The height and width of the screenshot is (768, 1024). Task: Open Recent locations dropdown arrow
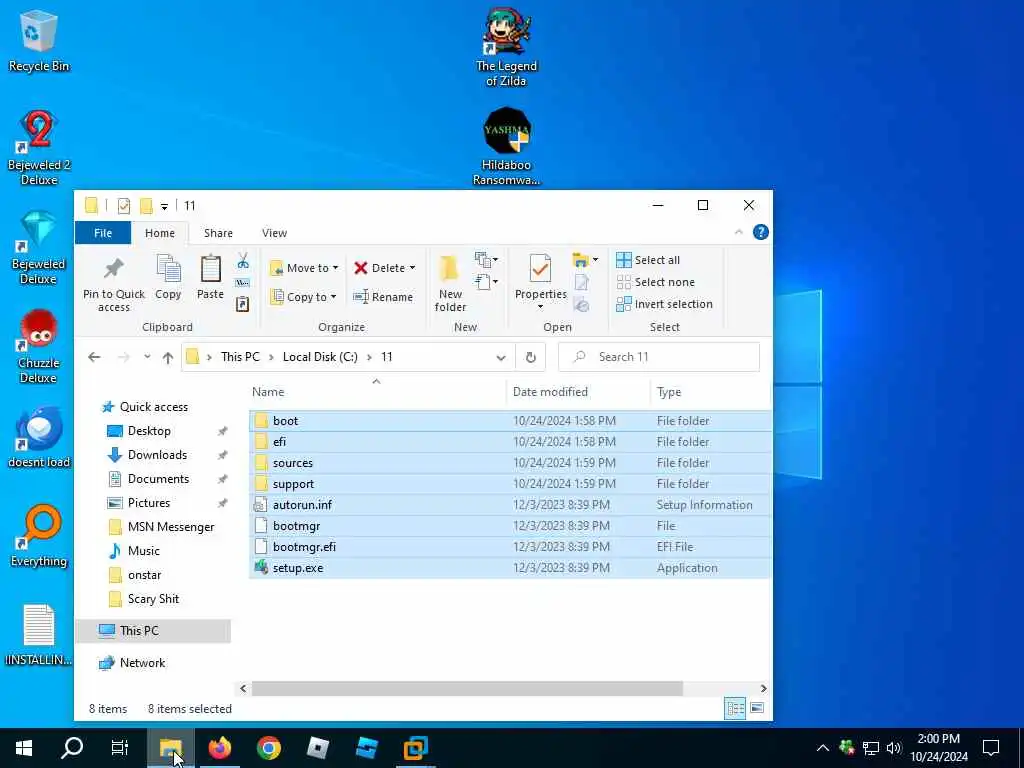coord(147,357)
